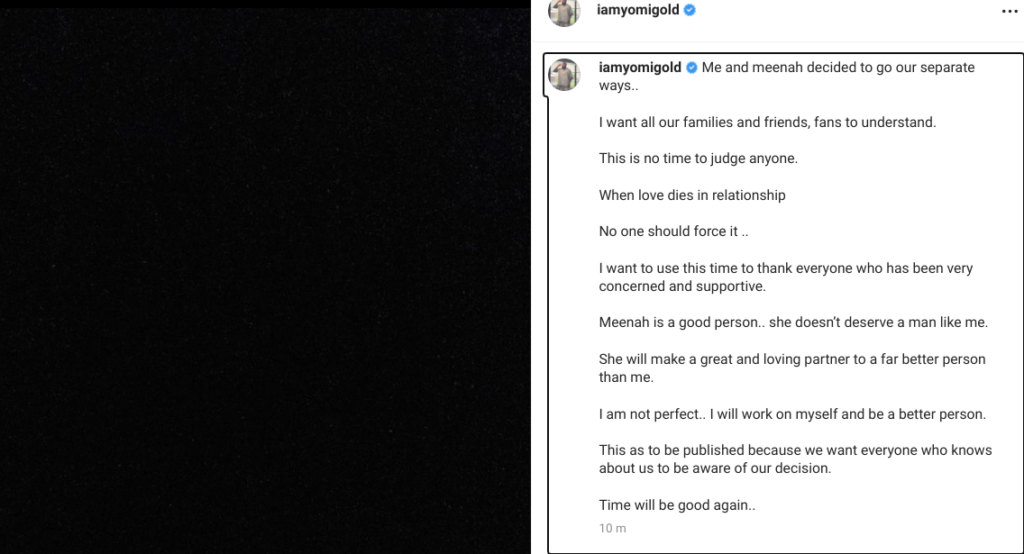Click the sentence about families and friends, fans
Image resolution: width=1024 pixels, height=554 pixels.
coord(767,122)
